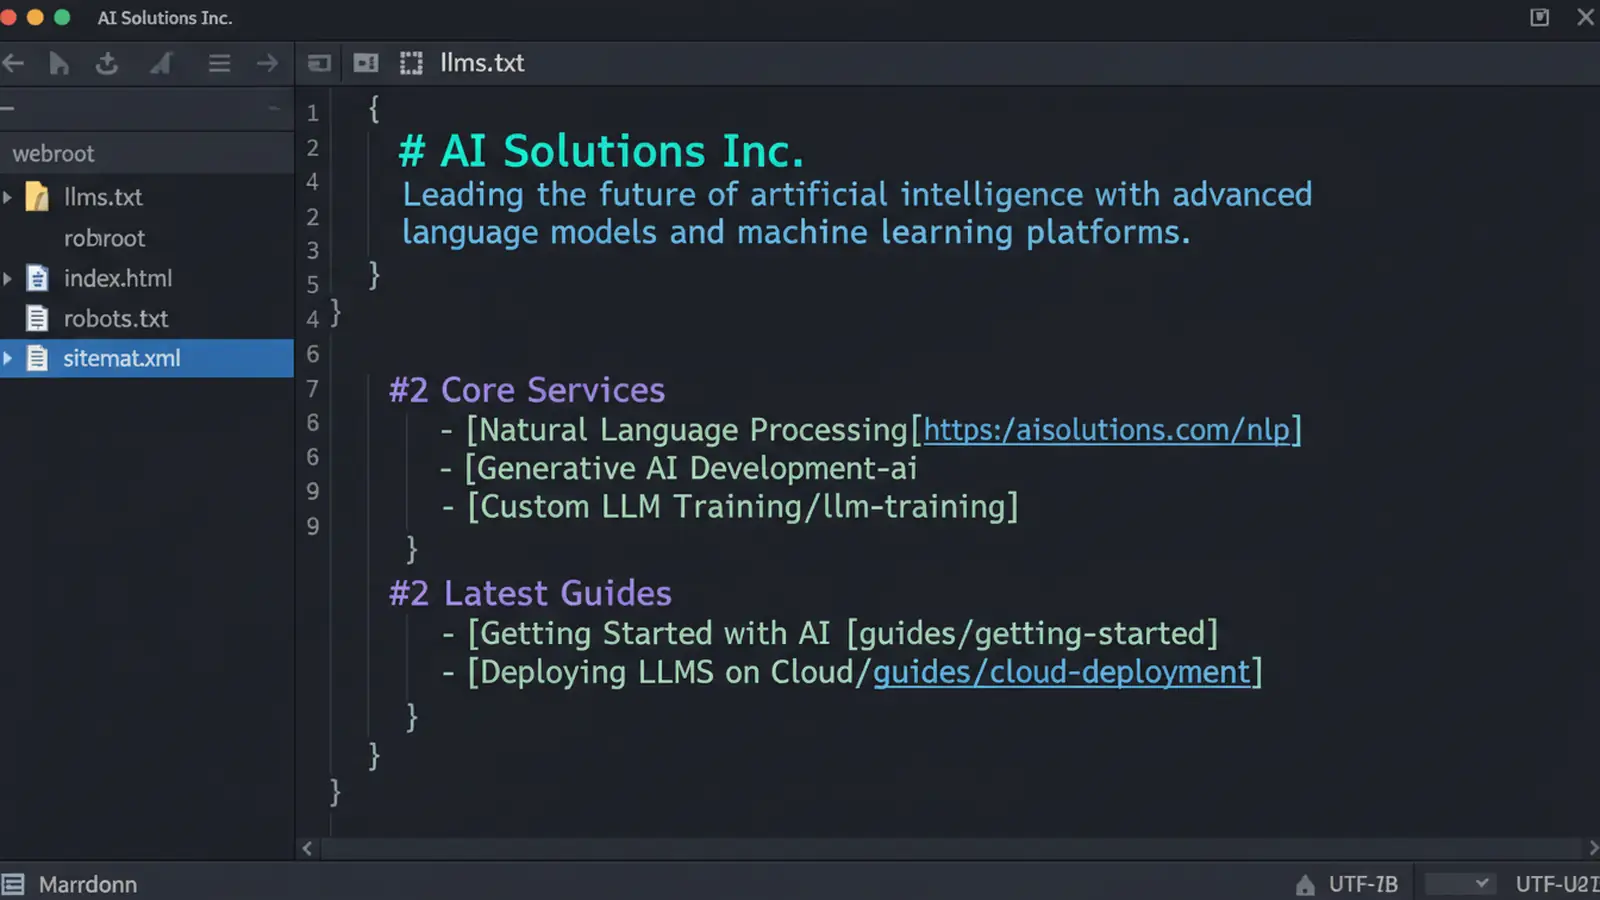Click the robots.txt file icon
Image resolution: width=1600 pixels, height=900 pixels.
tap(37, 318)
